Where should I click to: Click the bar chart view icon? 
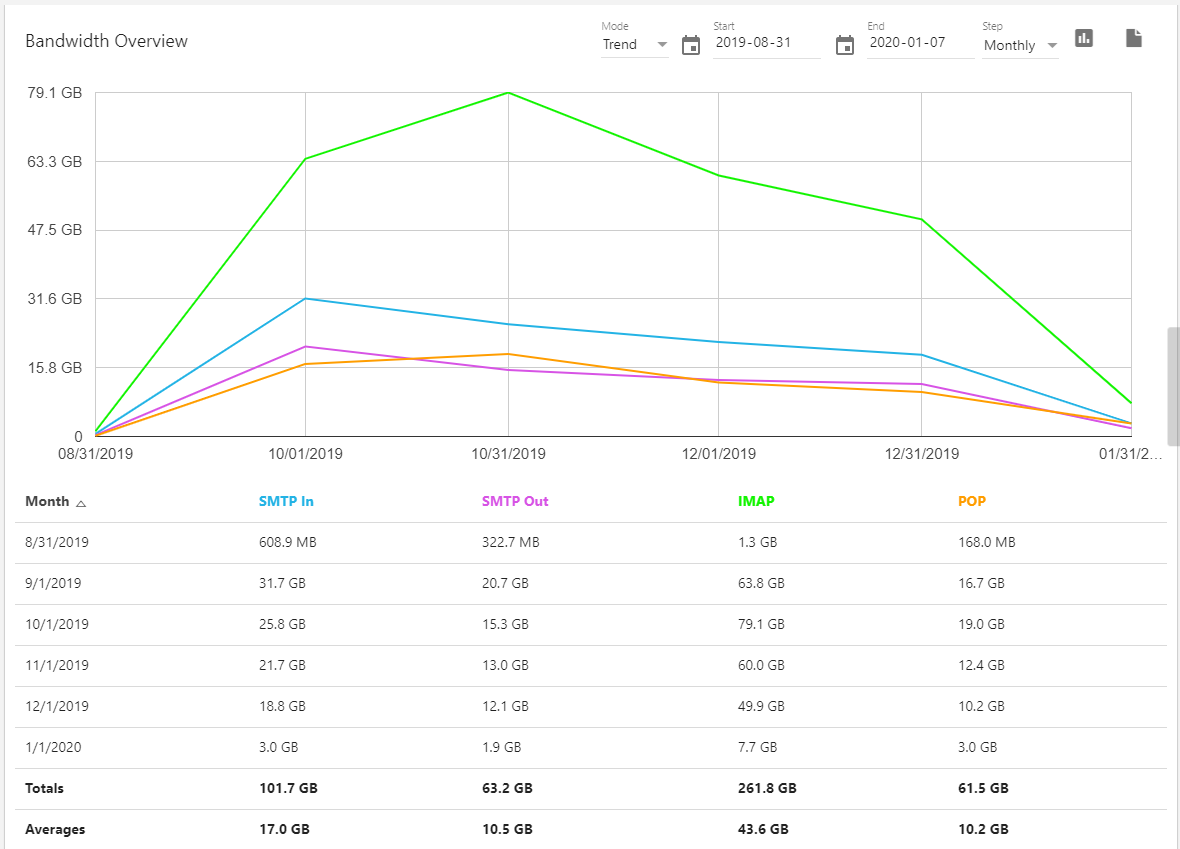point(1084,38)
